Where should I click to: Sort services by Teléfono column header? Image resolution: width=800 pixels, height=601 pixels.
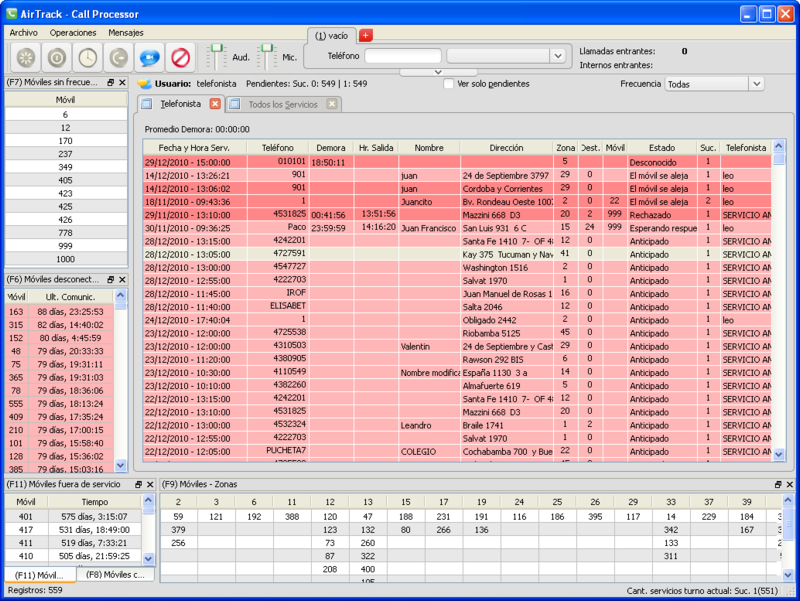(x=278, y=148)
